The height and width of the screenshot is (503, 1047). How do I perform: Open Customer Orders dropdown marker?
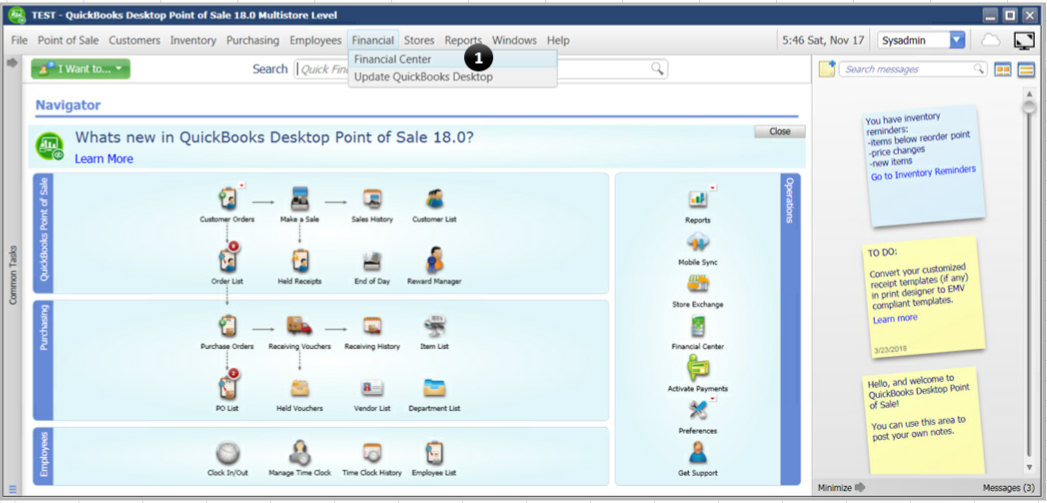[x=242, y=185]
